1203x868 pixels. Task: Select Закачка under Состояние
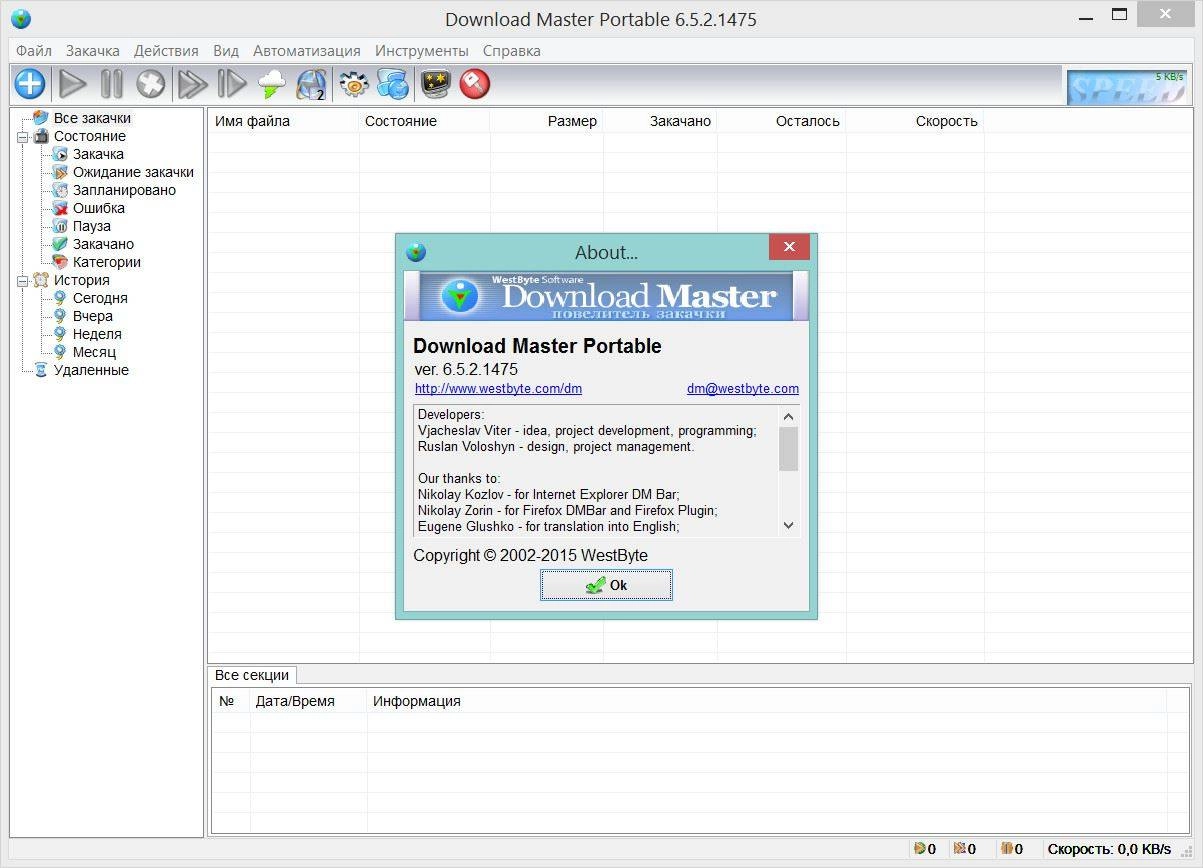98,154
